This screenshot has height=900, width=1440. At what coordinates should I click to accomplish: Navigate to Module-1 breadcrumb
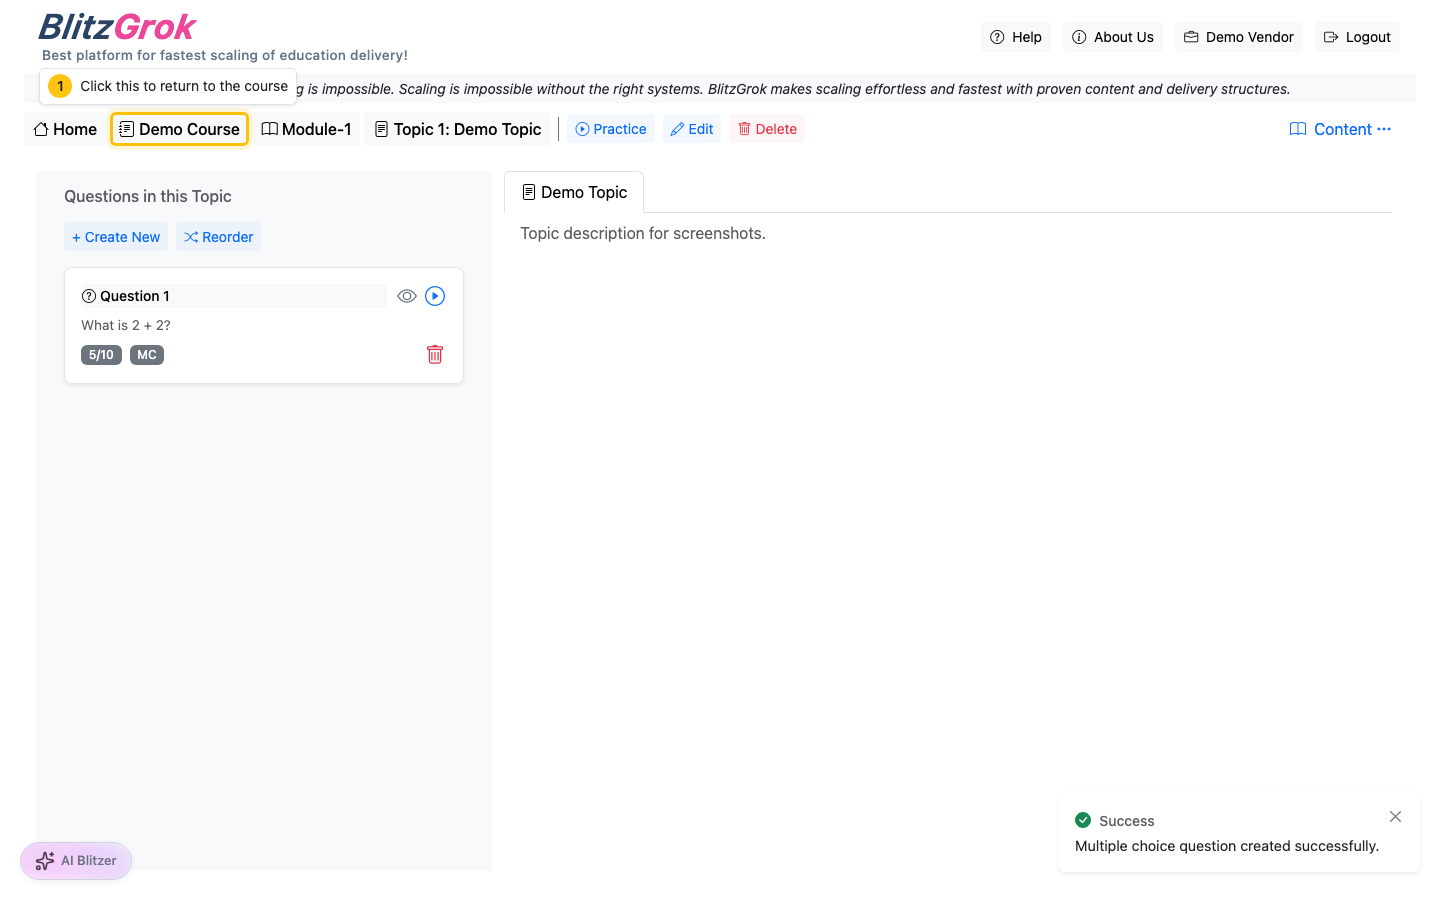[x=306, y=129]
